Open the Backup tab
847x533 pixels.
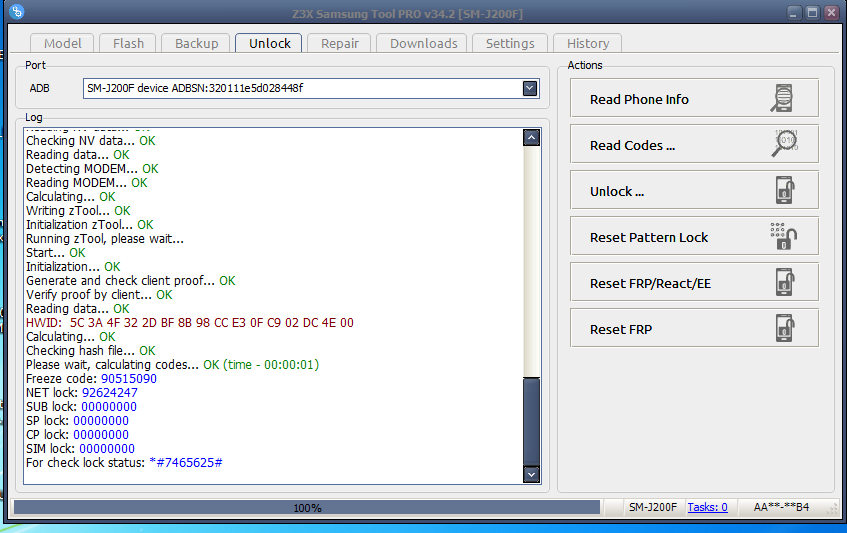(x=196, y=43)
